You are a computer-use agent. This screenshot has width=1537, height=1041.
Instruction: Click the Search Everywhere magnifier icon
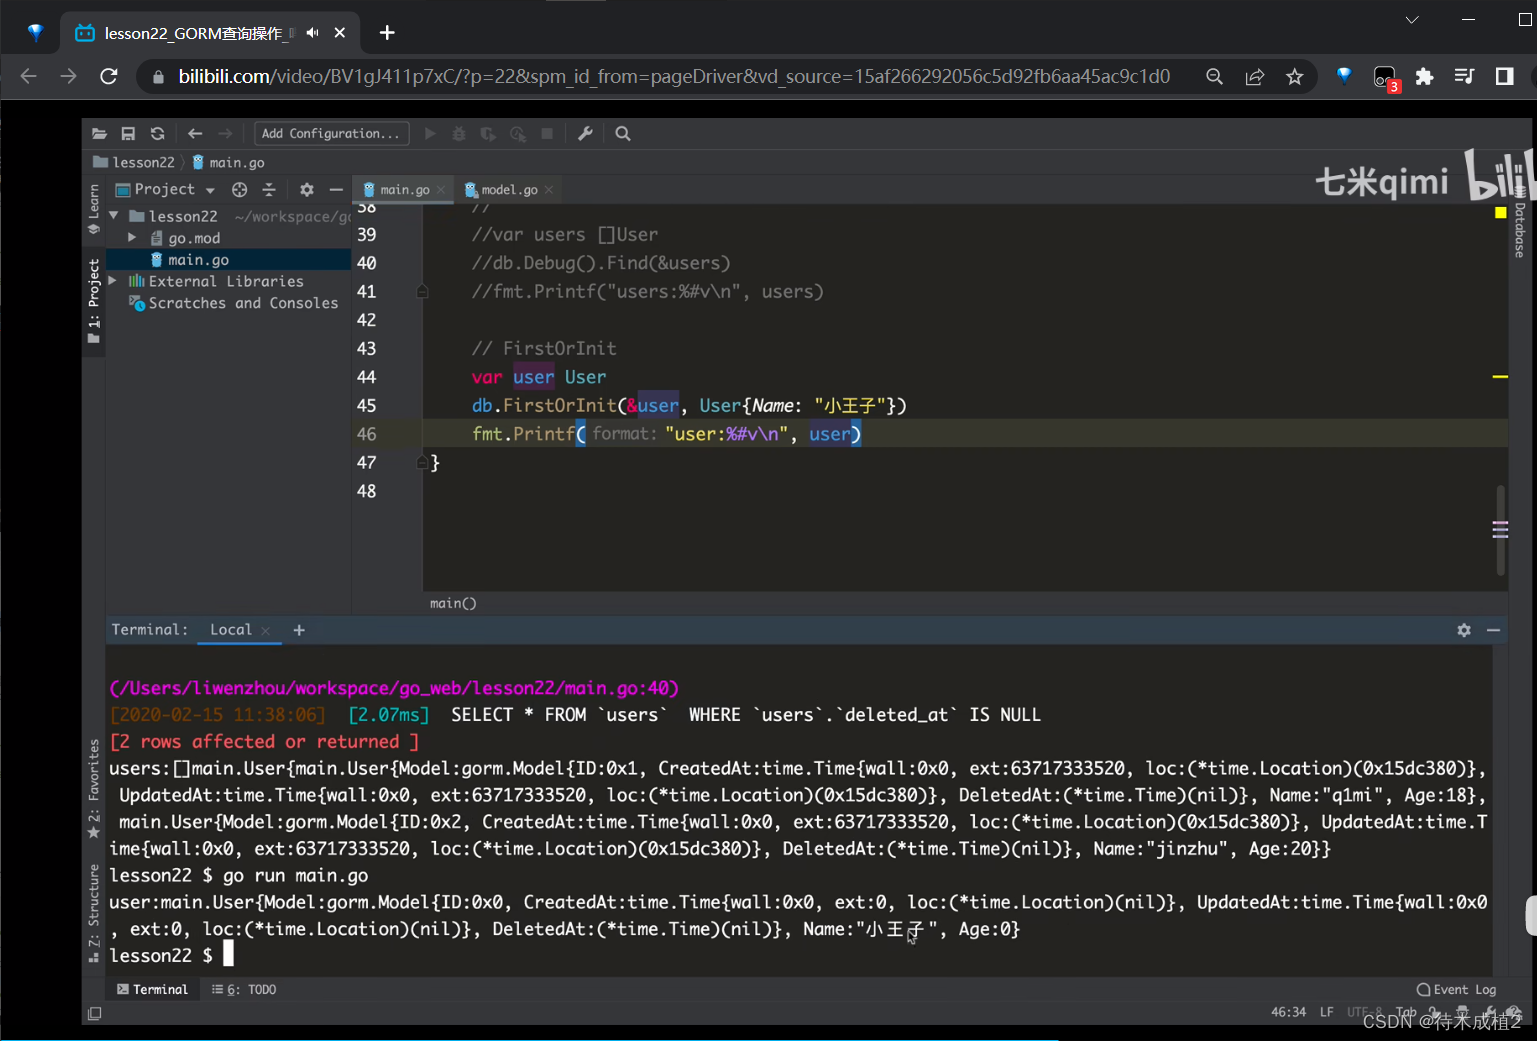pos(622,134)
